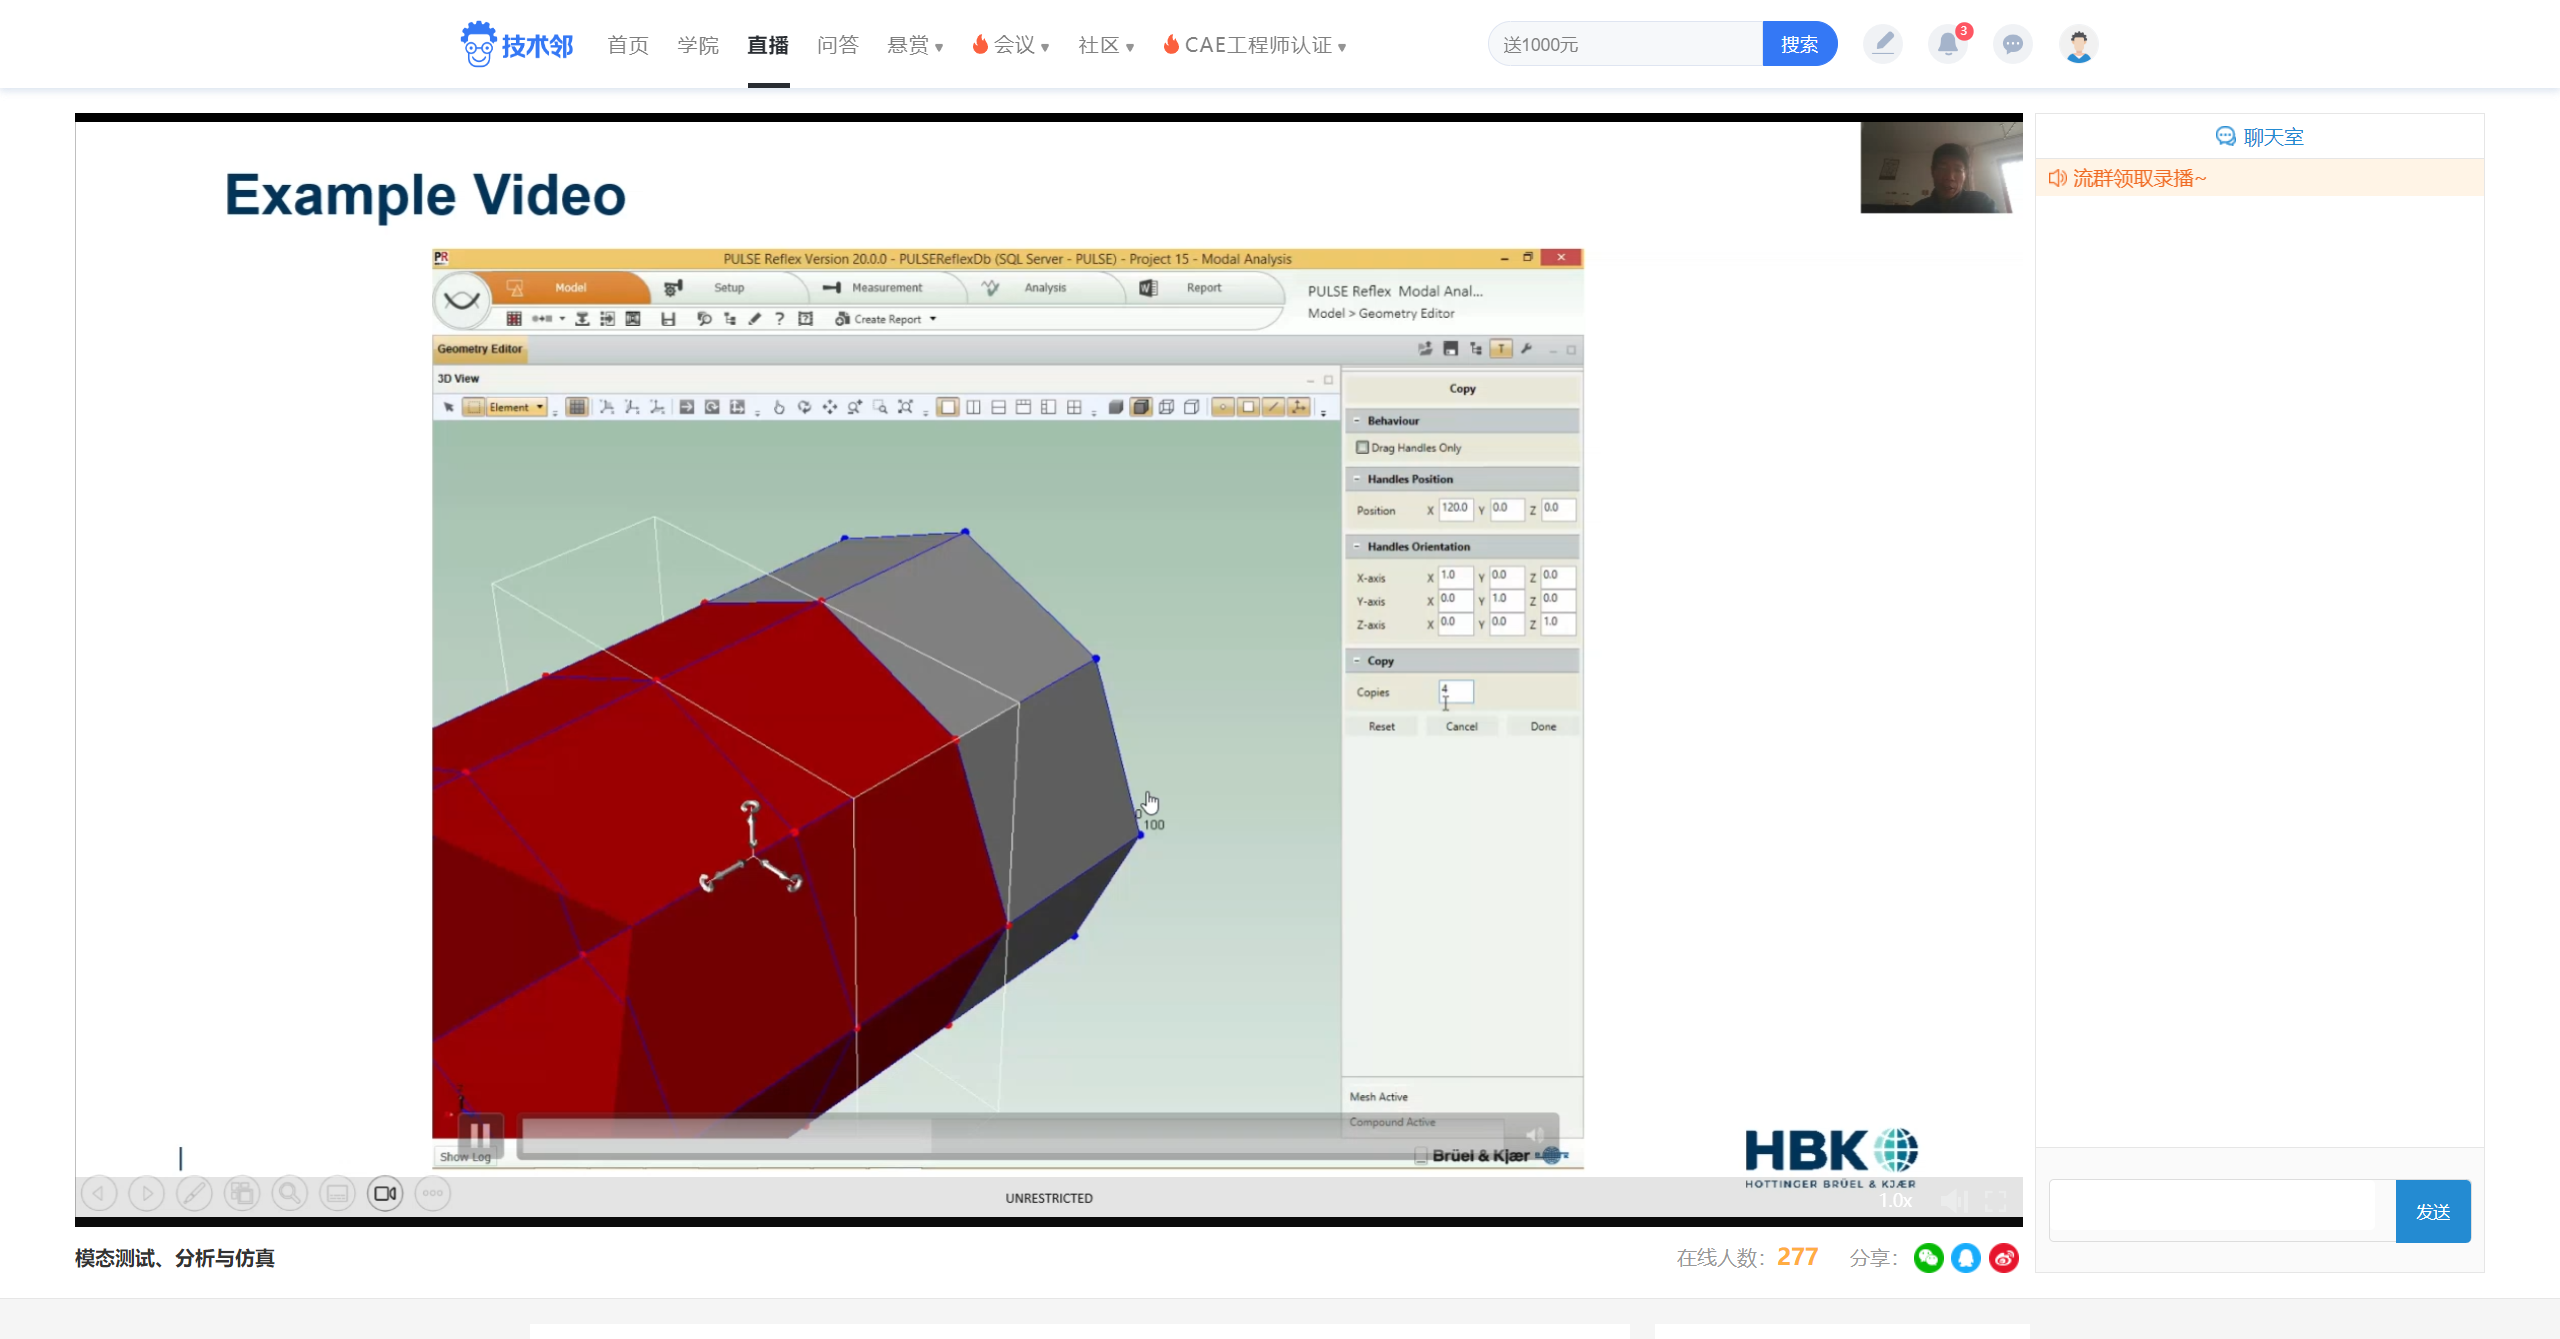The width and height of the screenshot is (2560, 1339).
Task: Go to 学院 in navigation
Action: click(x=698, y=45)
